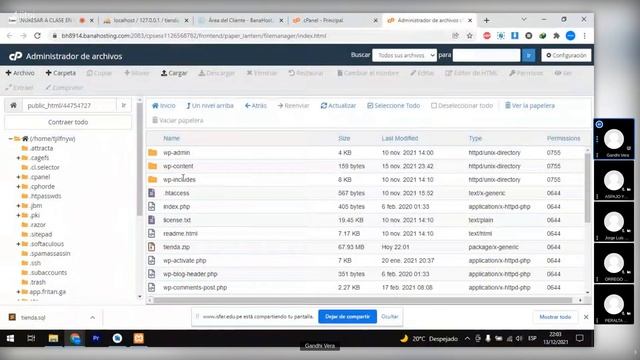Select the wp-includes folder row
The image size is (640, 360).
click(366, 180)
